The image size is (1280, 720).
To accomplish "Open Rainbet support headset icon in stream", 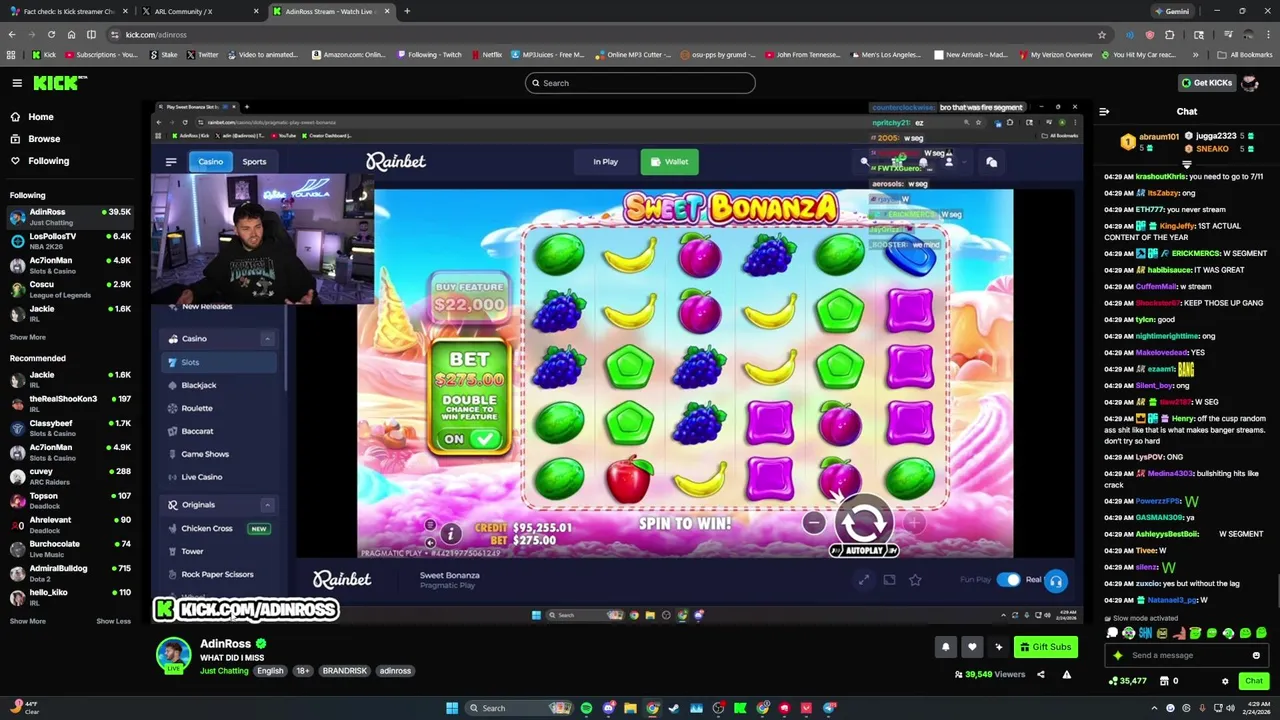I will coord(1055,581).
